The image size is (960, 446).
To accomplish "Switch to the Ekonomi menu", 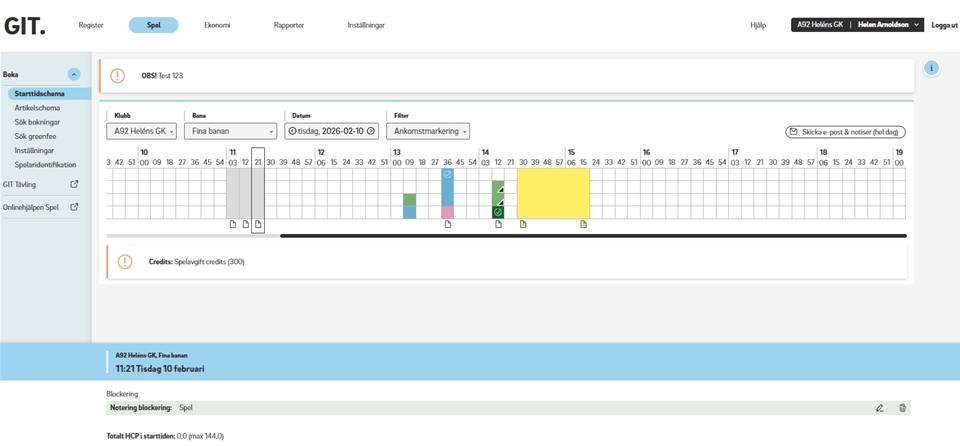I will click(217, 25).
